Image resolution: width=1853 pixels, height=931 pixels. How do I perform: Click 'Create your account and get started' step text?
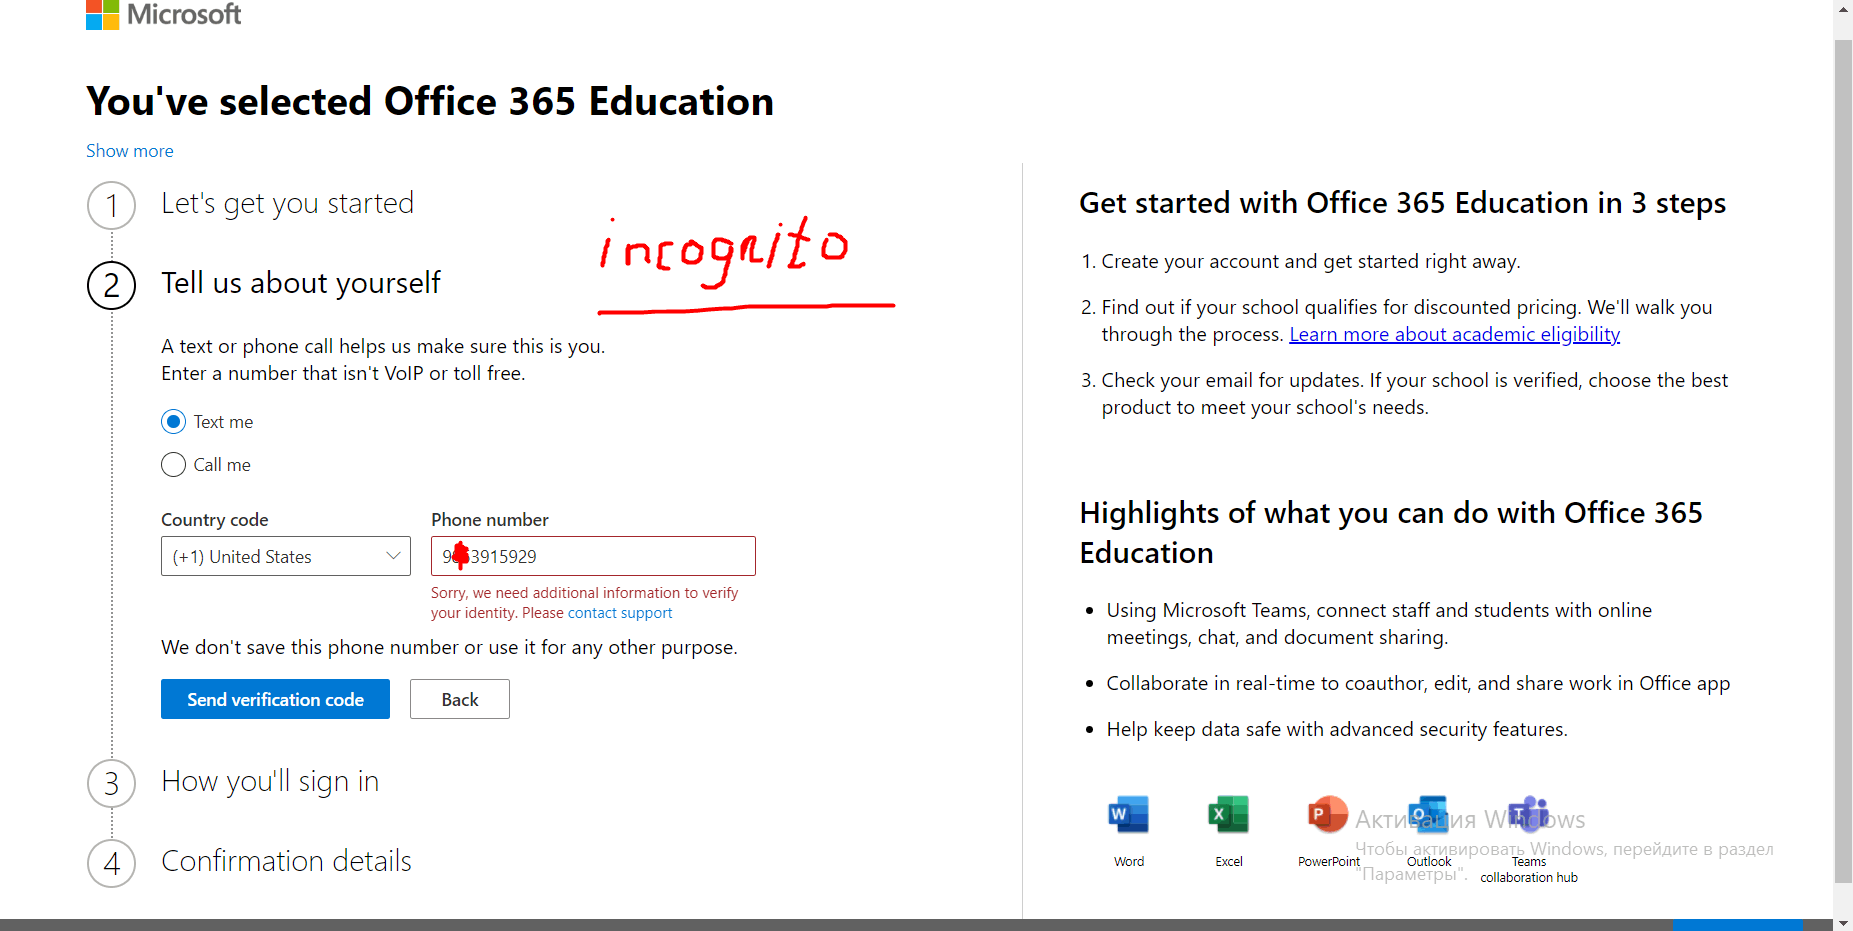1311,261
